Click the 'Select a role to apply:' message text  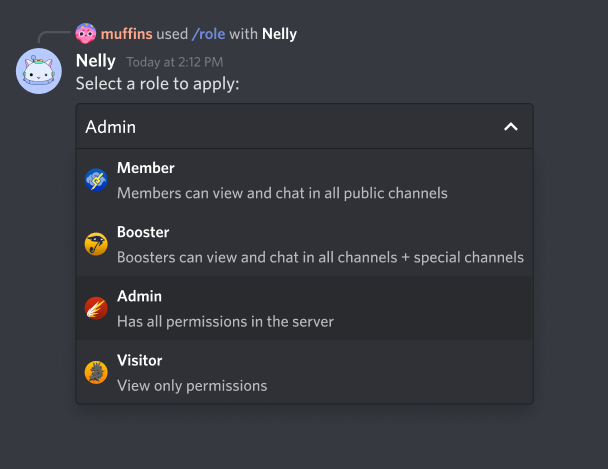157,83
